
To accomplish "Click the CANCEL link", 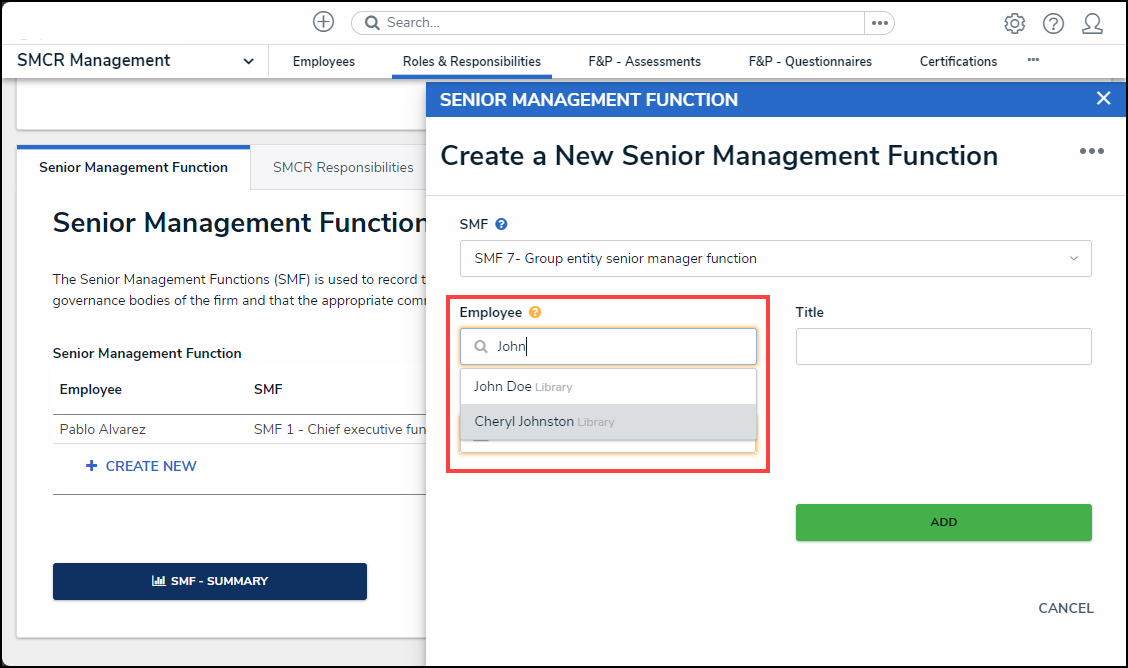I will [1065, 608].
